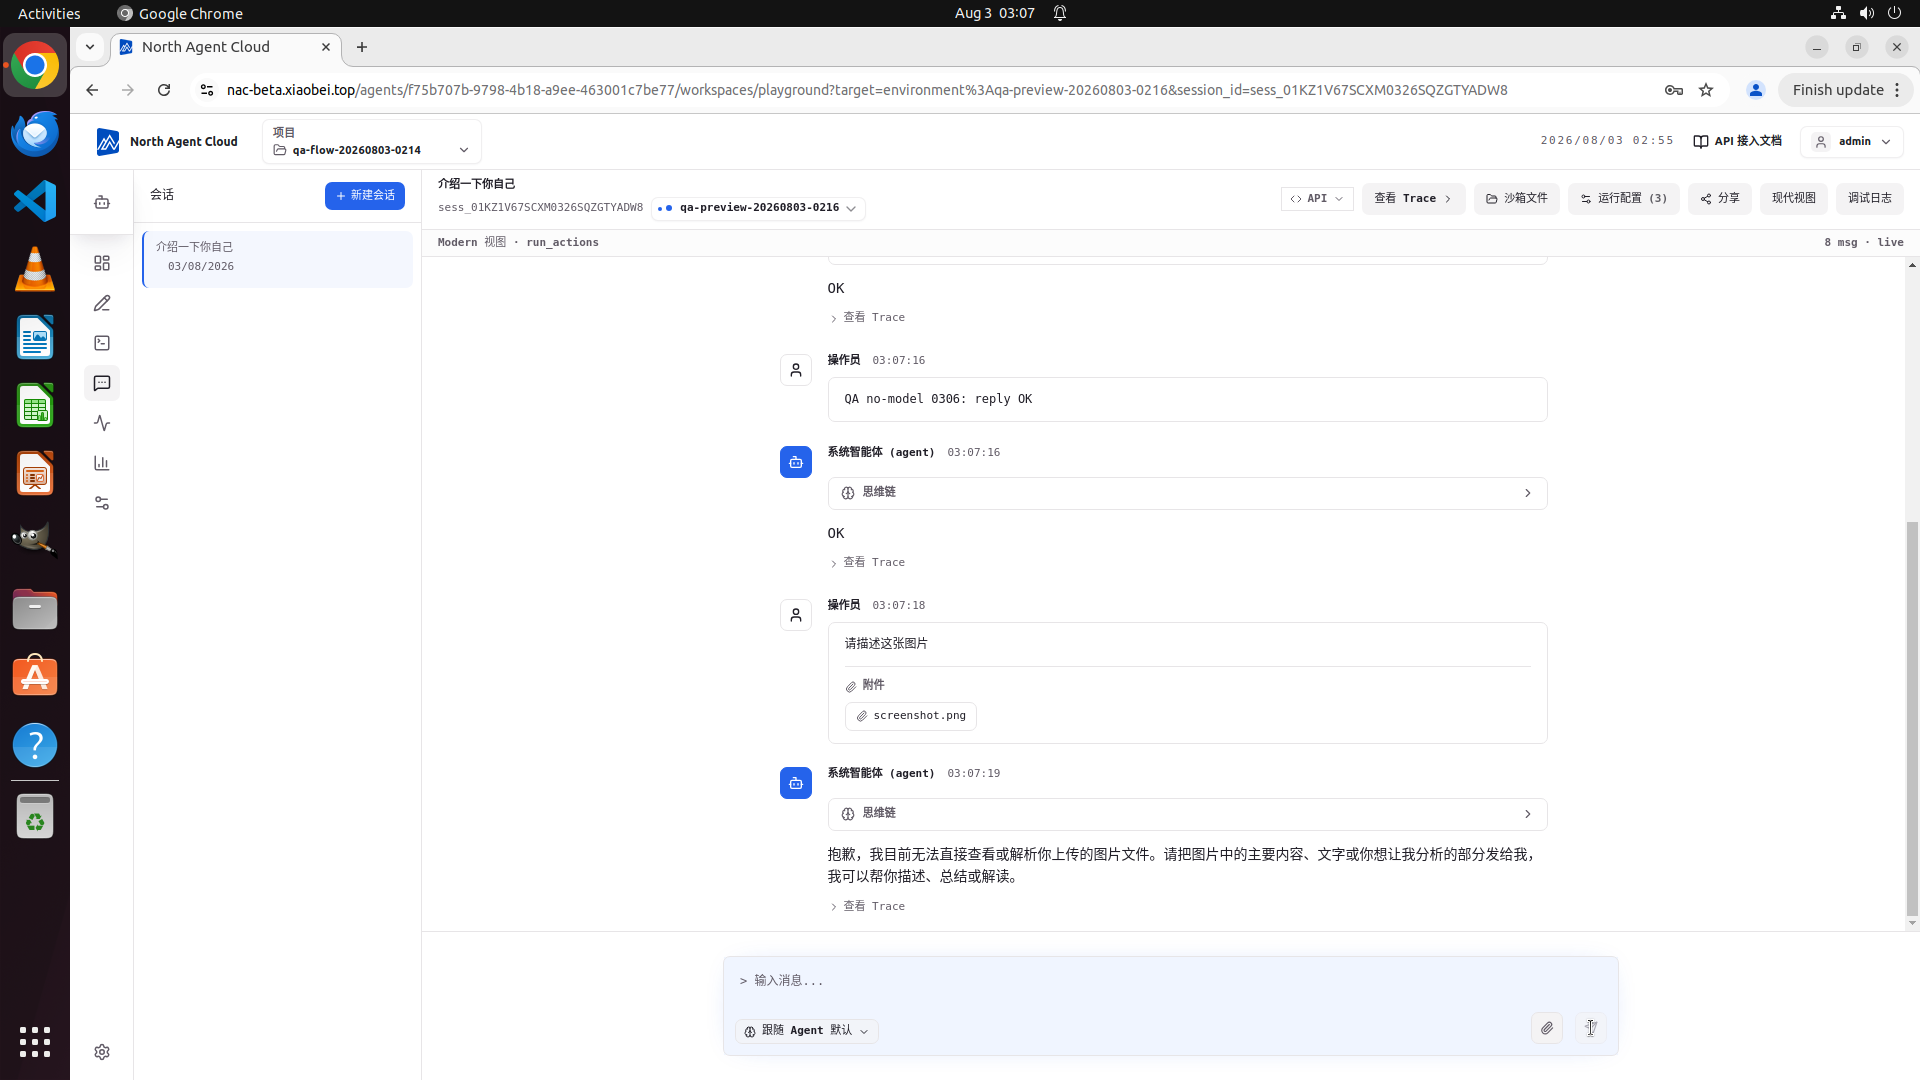
Task: Expand the topmost 查看 Trace link
Action: click(x=868, y=317)
